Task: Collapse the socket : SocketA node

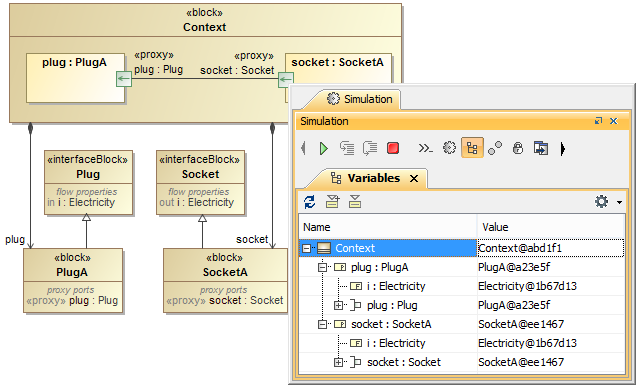Action: pyautogui.click(x=322, y=324)
